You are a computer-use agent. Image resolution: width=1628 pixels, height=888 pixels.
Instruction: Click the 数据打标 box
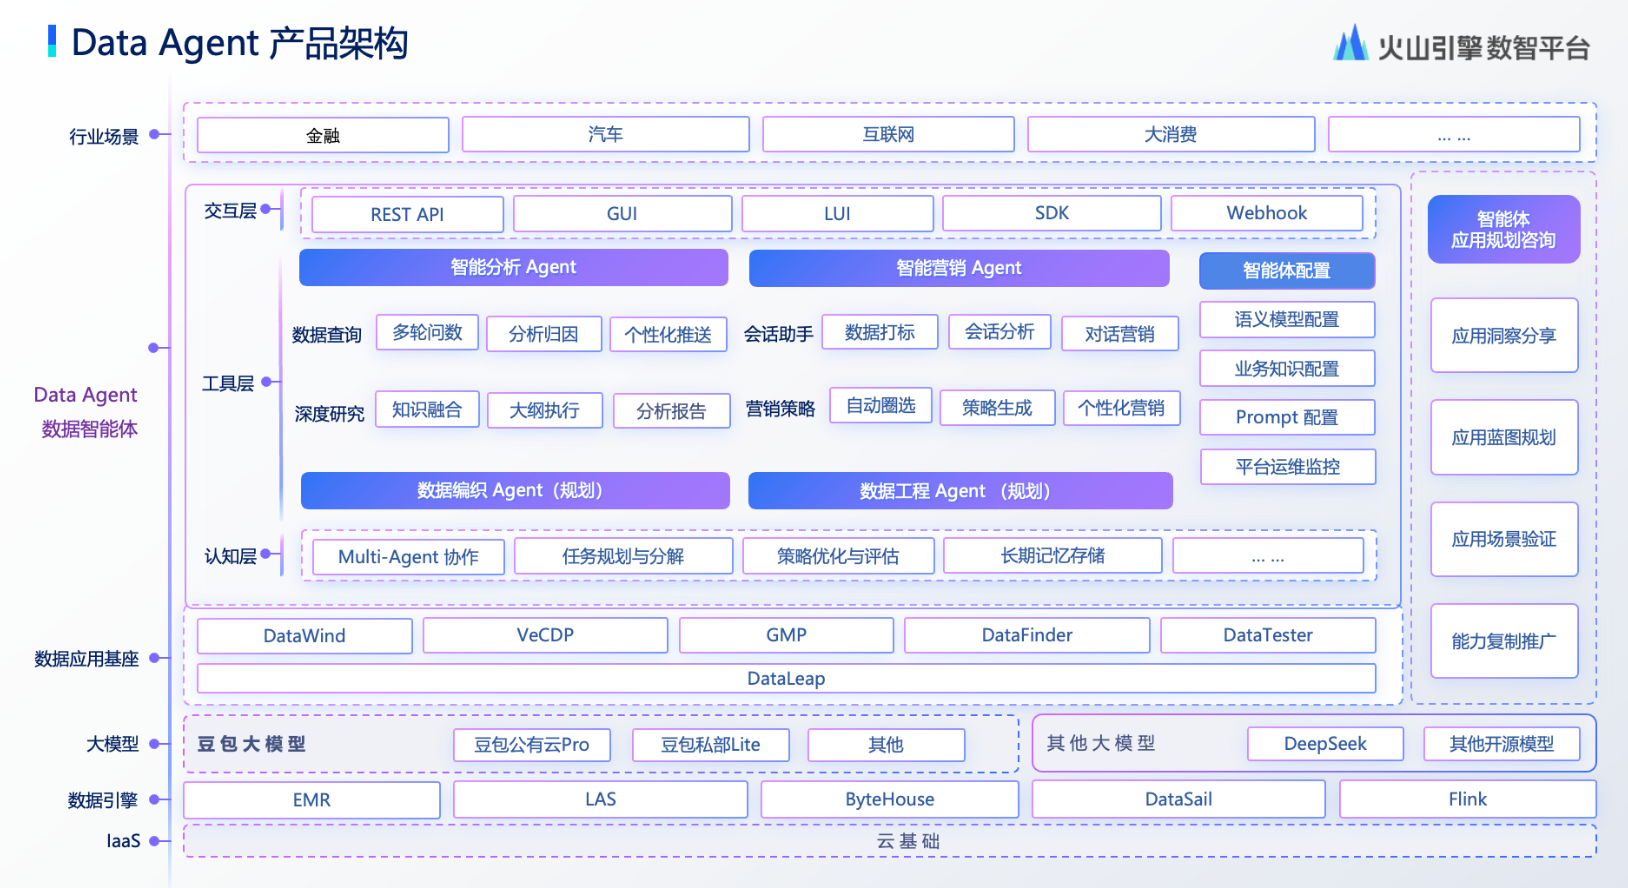[880, 332]
